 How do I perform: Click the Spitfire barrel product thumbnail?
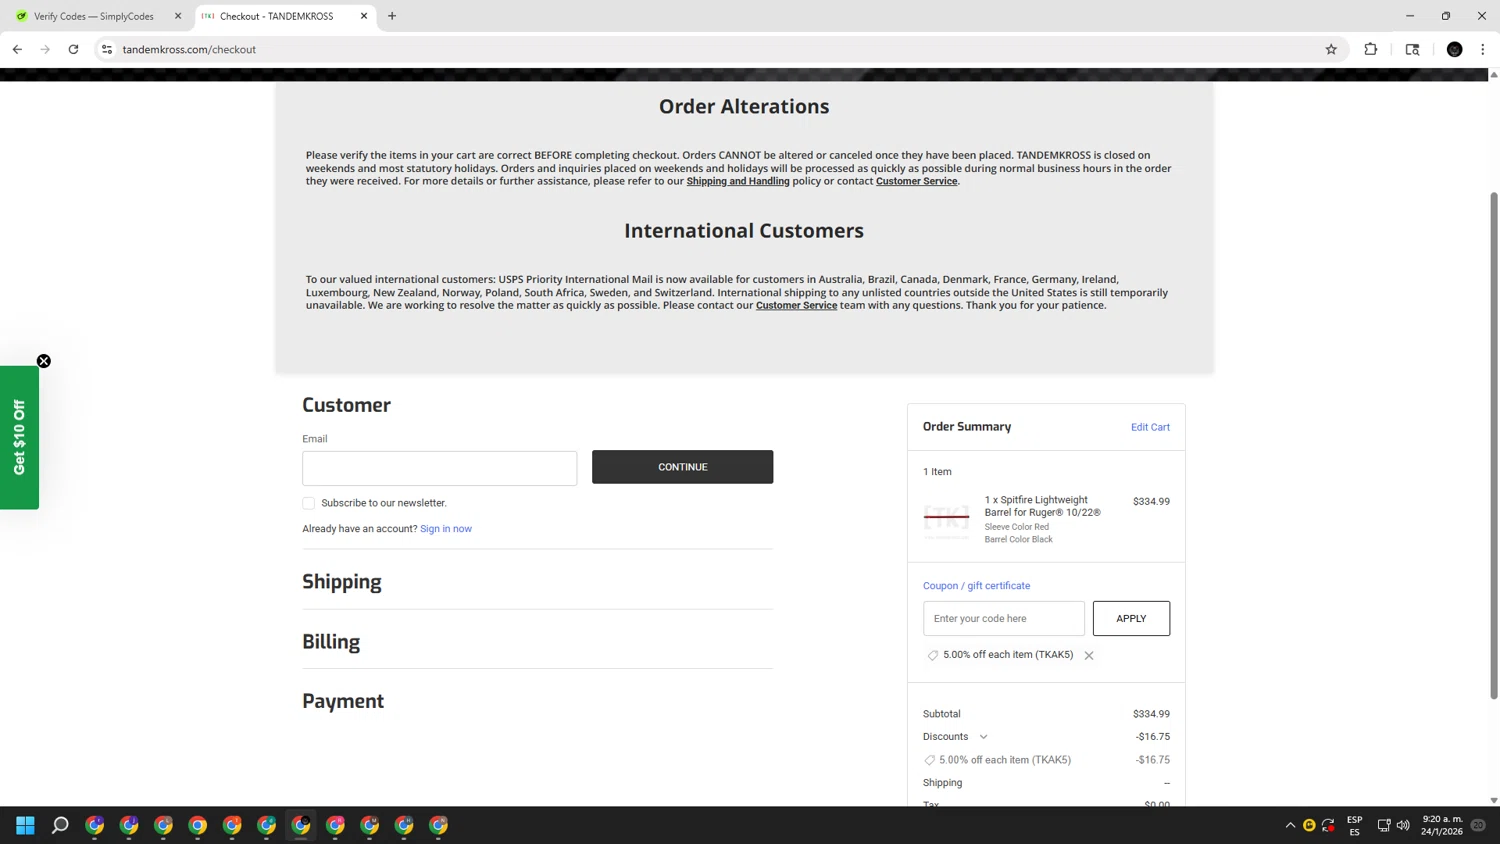[946, 519]
